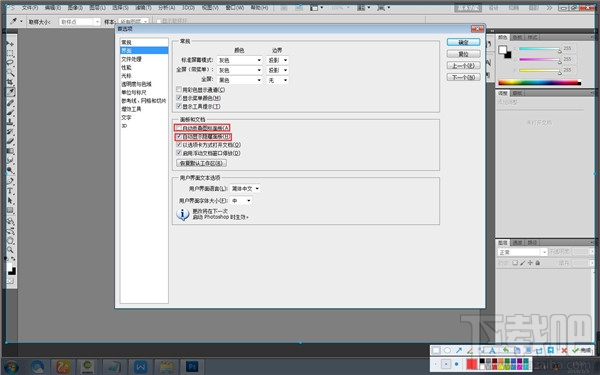Screen dimensions: 600x375
Task: Select the highlighted Eyedropper tool in toolbox
Action: (10, 92)
